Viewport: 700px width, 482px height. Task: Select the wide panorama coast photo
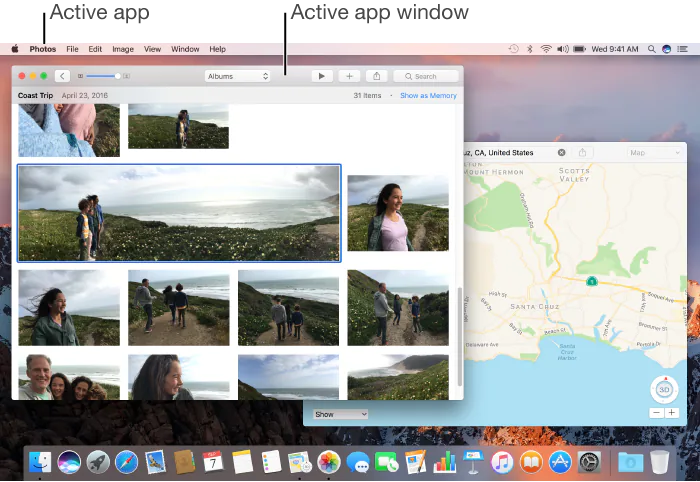tap(179, 213)
